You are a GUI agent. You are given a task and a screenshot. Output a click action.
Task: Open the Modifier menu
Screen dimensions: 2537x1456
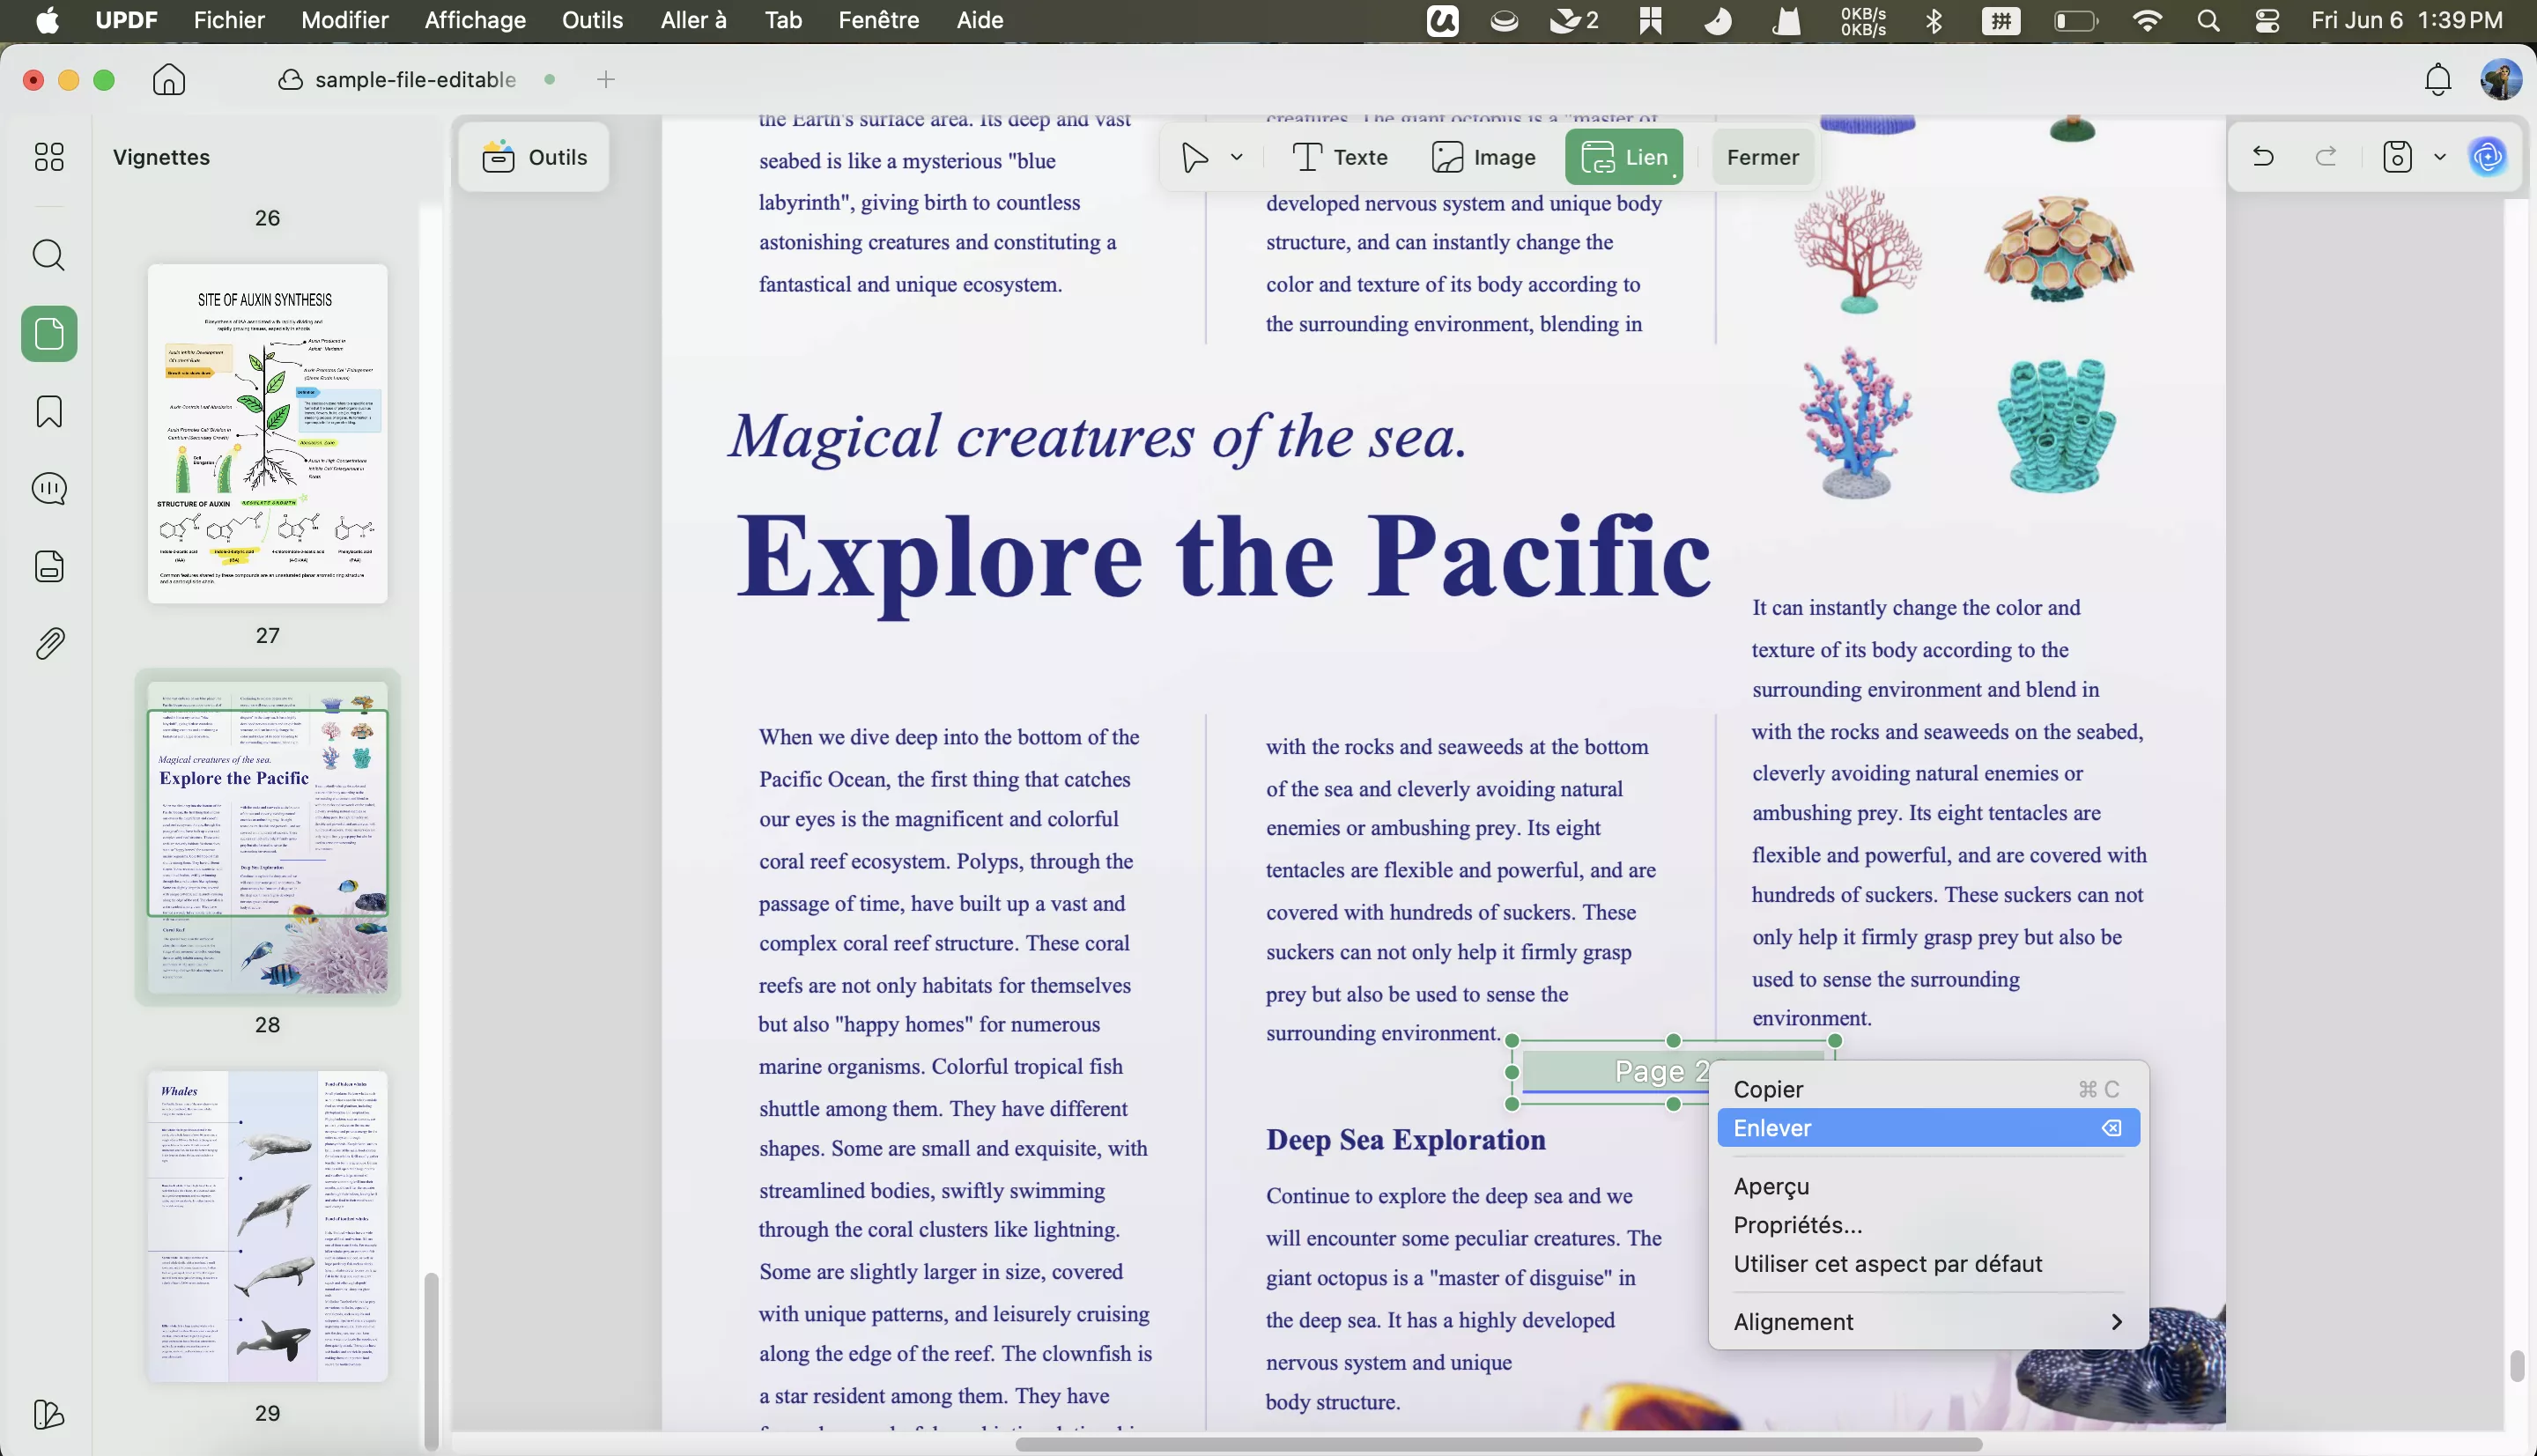(344, 21)
